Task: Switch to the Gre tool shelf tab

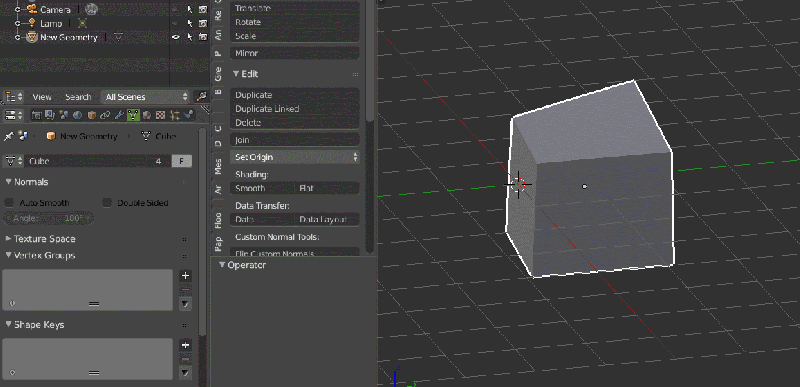Action: (x=218, y=74)
